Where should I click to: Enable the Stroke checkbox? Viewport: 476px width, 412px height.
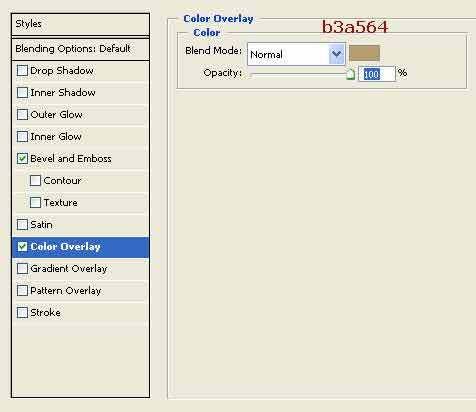coord(22,313)
